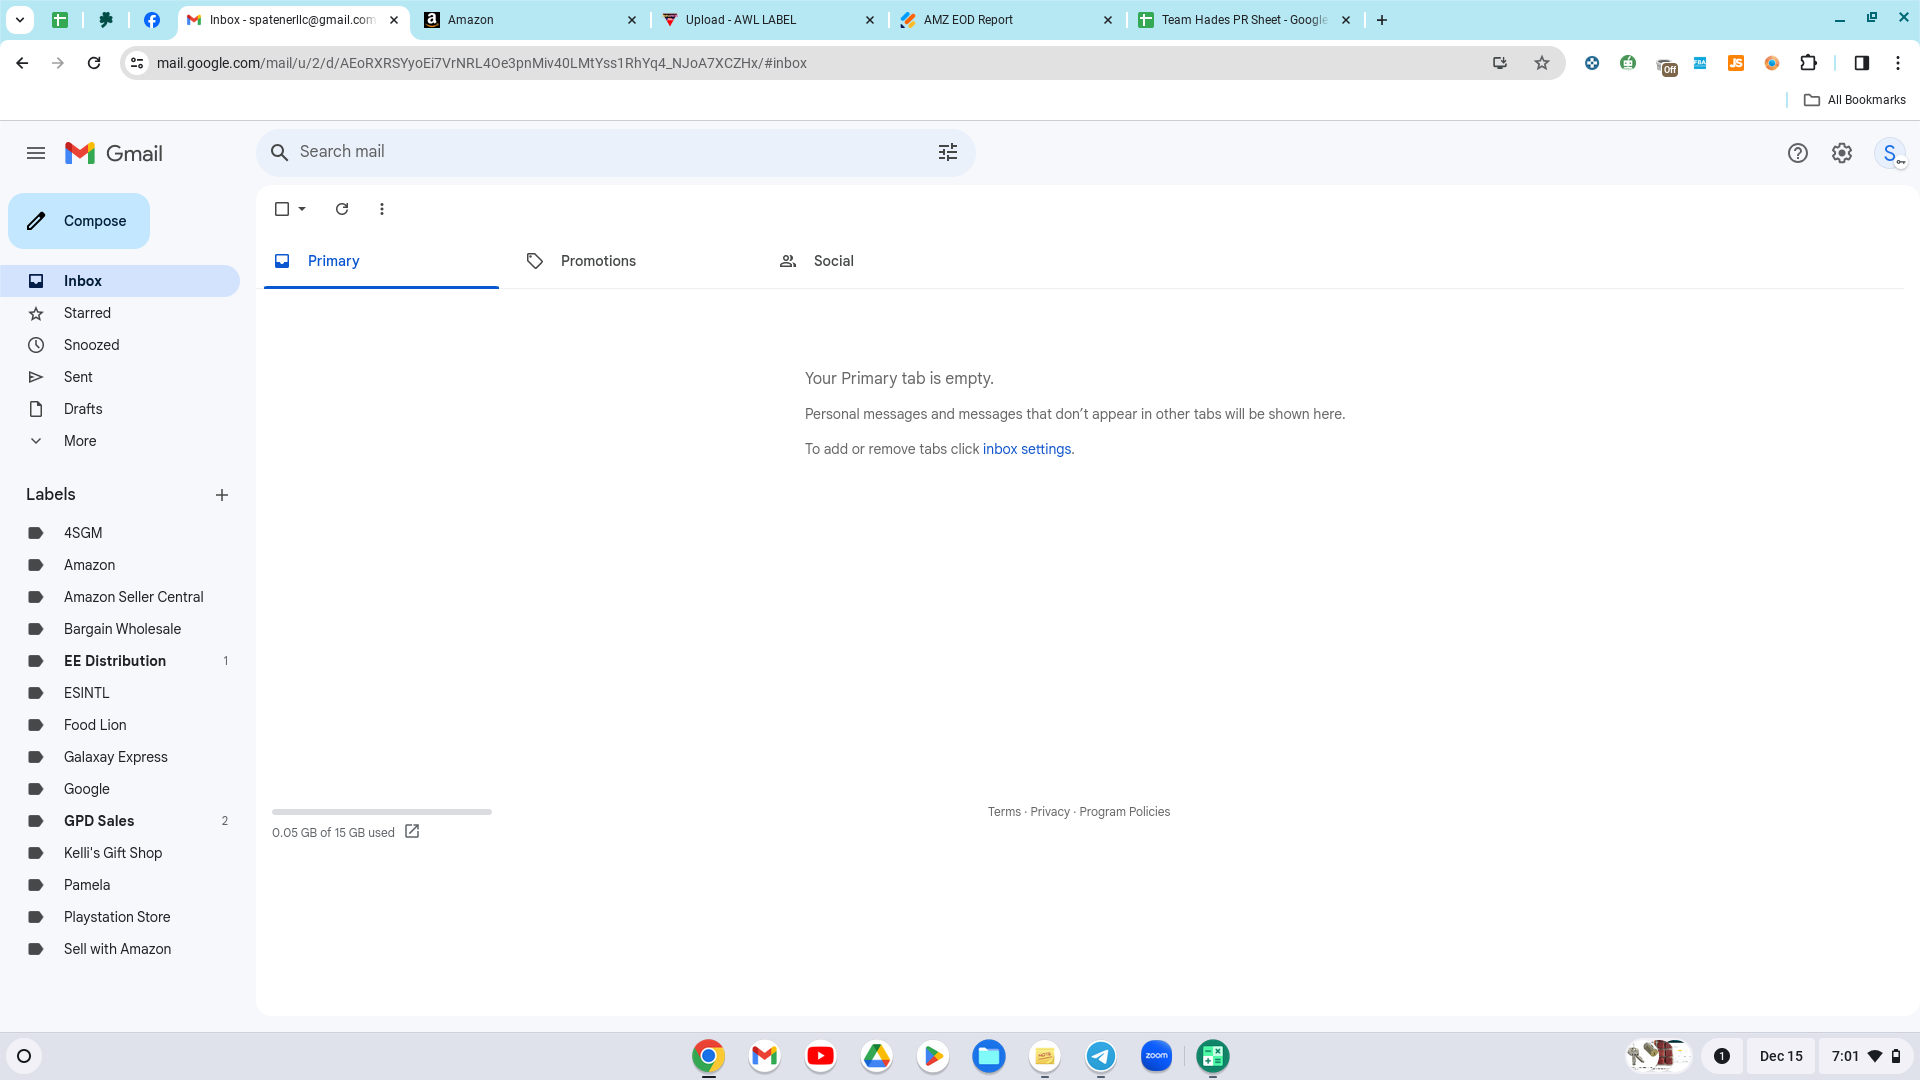This screenshot has width=1920, height=1080.
Task: Open Chrome three-dot menu
Action: click(1897, 63)
